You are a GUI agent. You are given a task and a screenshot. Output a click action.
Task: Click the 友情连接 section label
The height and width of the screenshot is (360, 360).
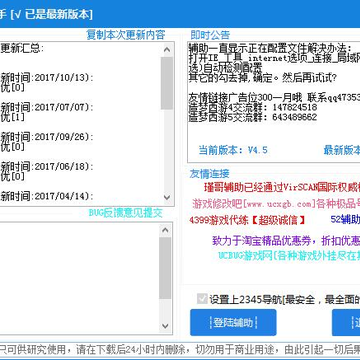pyautogui.click(x=209, y=173)
